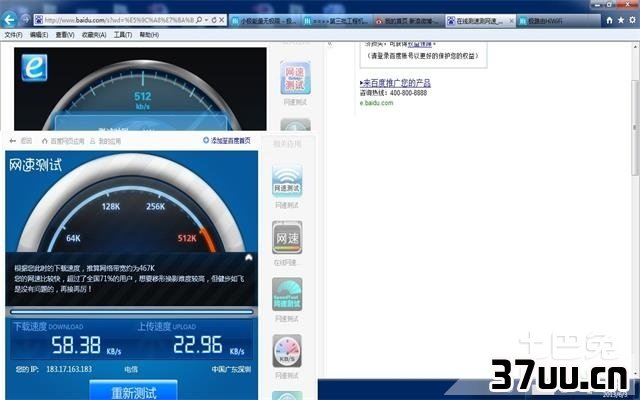Click the 64K label on the gauge
The width and height of the screenshot is (640, 400).
click(x=73, y=238)
